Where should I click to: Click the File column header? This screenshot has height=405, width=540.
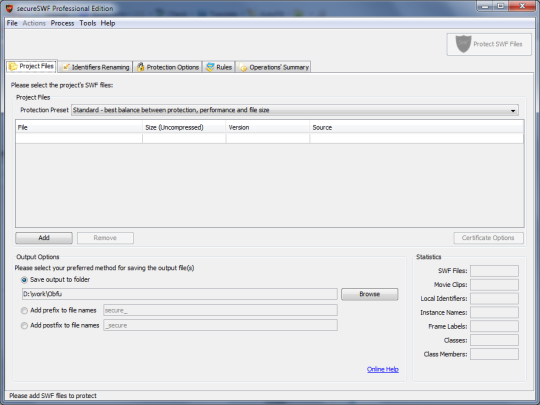tap(79, 127)
